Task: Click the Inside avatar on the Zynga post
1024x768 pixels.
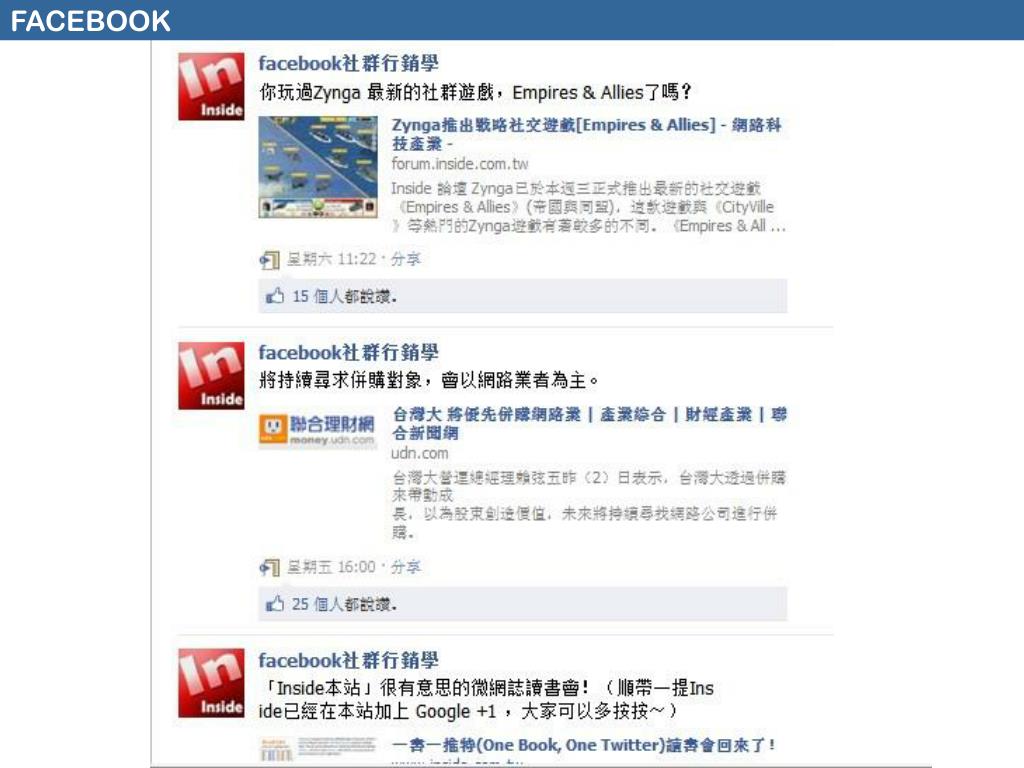Action: coord(211,86)
